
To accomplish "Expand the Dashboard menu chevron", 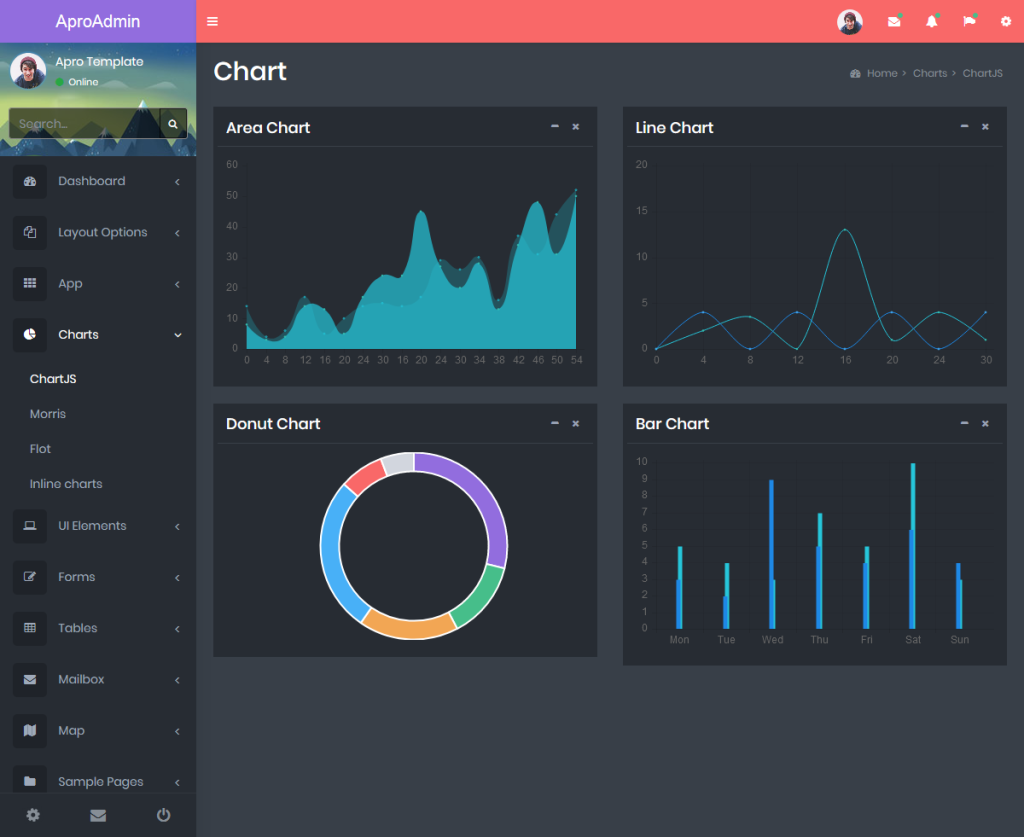I will pos(177,182).
